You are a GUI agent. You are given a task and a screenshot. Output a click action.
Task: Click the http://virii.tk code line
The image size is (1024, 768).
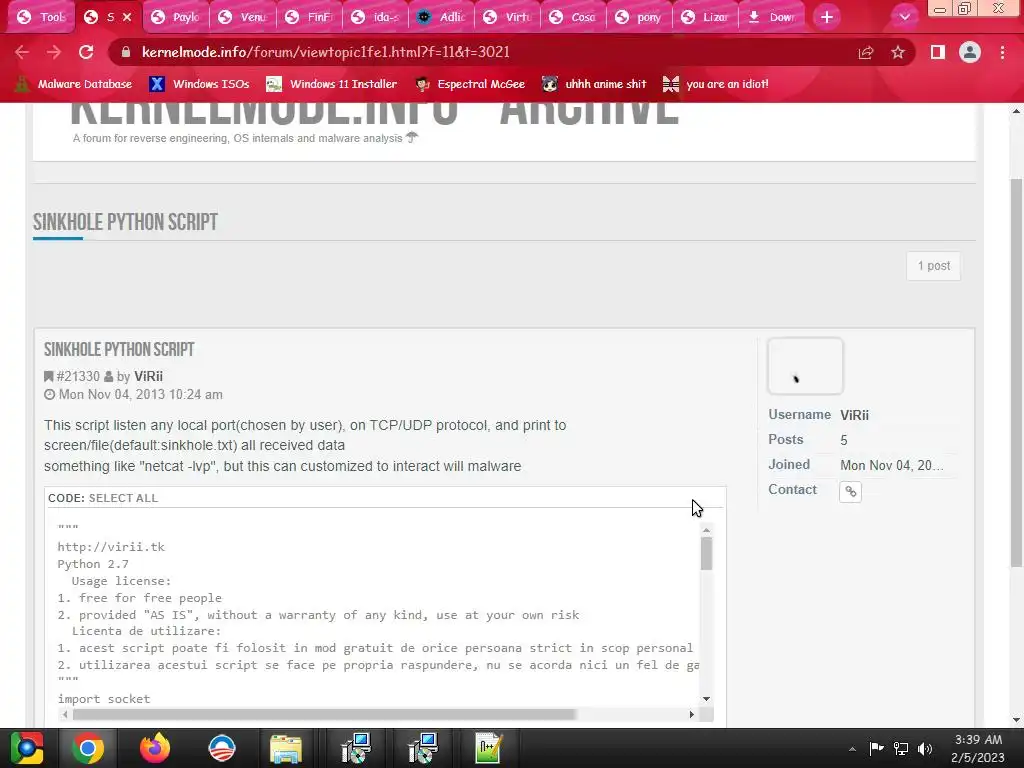[x=111, y=547]
